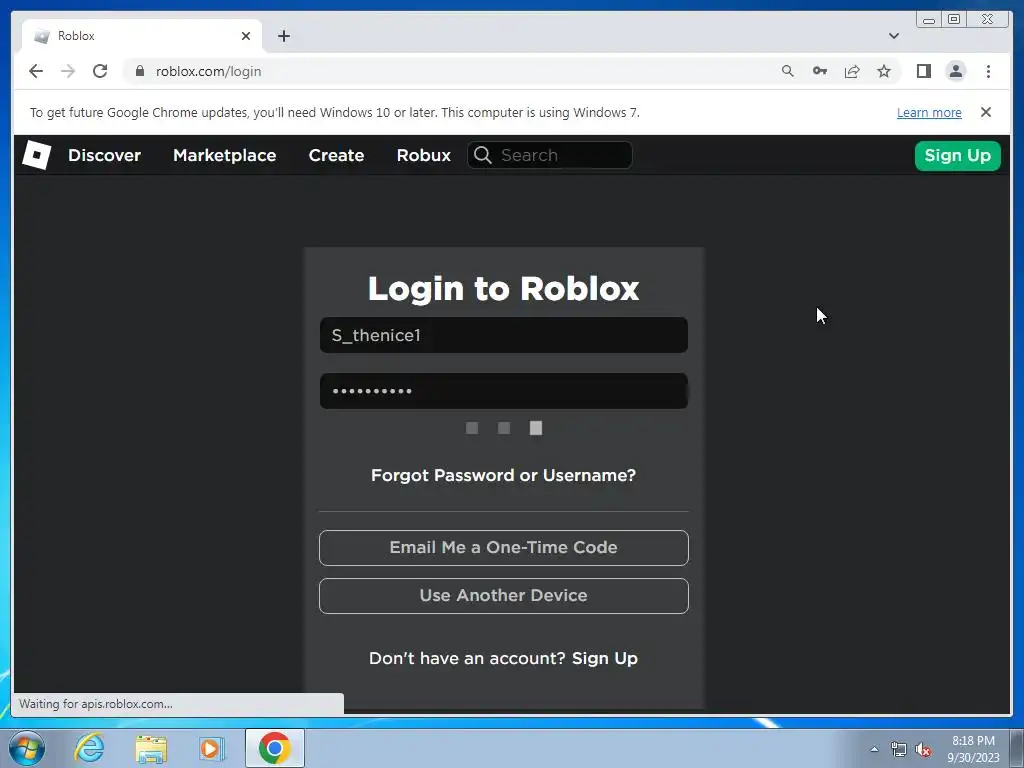Viewport: 1024px width, 768px height.
Task: Click the Waiting for apis.roblox.com status text
Action: click(x=96, y=704)
